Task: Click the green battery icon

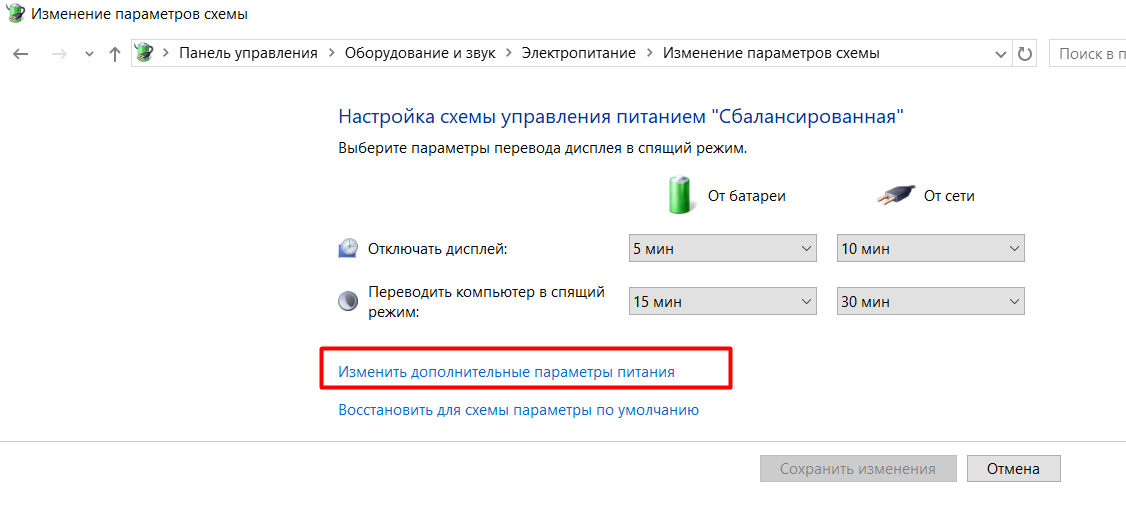Action: (x=679, y=195)
